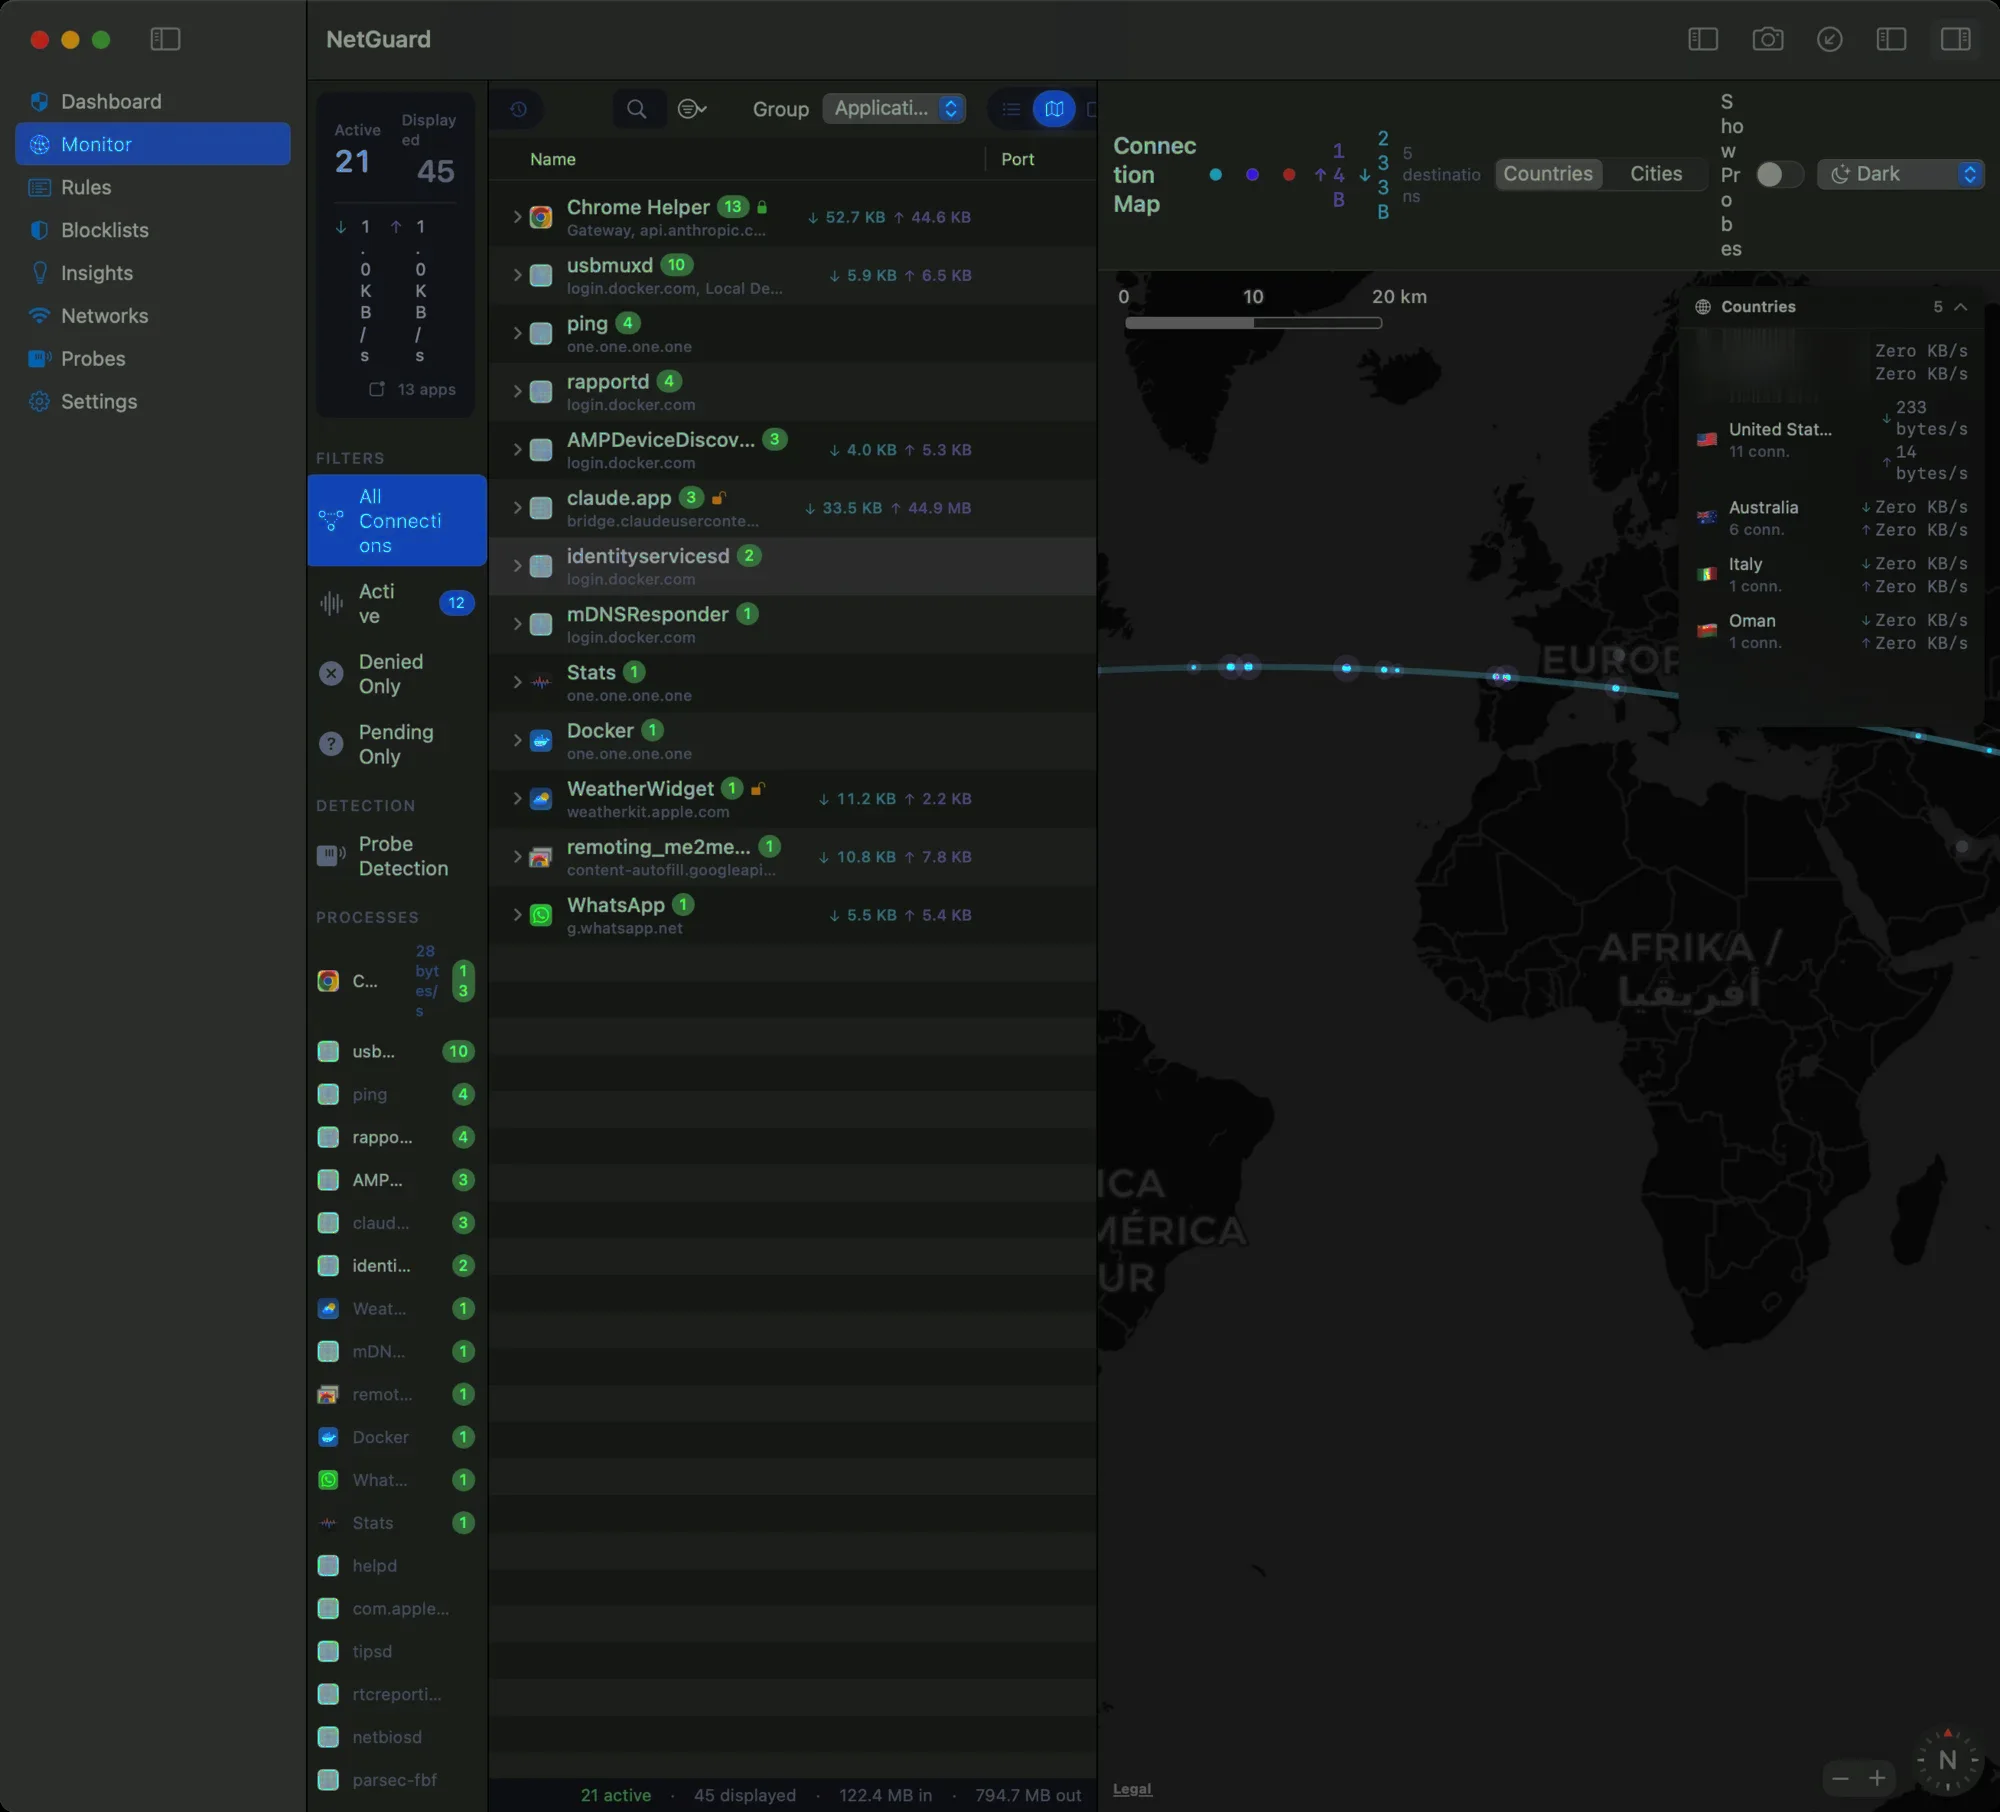
Task: Select the Countries segment
Action: tap(1548, 174)
